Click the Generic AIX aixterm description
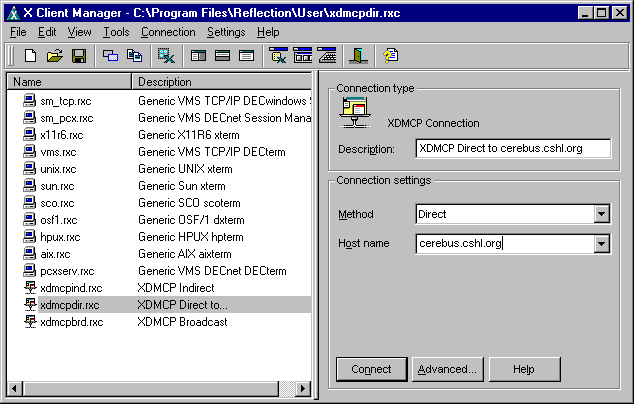This screenshot has height=404, width=634. pos(185,254)
